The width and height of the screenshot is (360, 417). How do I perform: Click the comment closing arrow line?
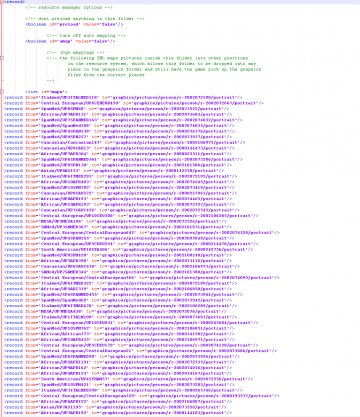(50, 81)
